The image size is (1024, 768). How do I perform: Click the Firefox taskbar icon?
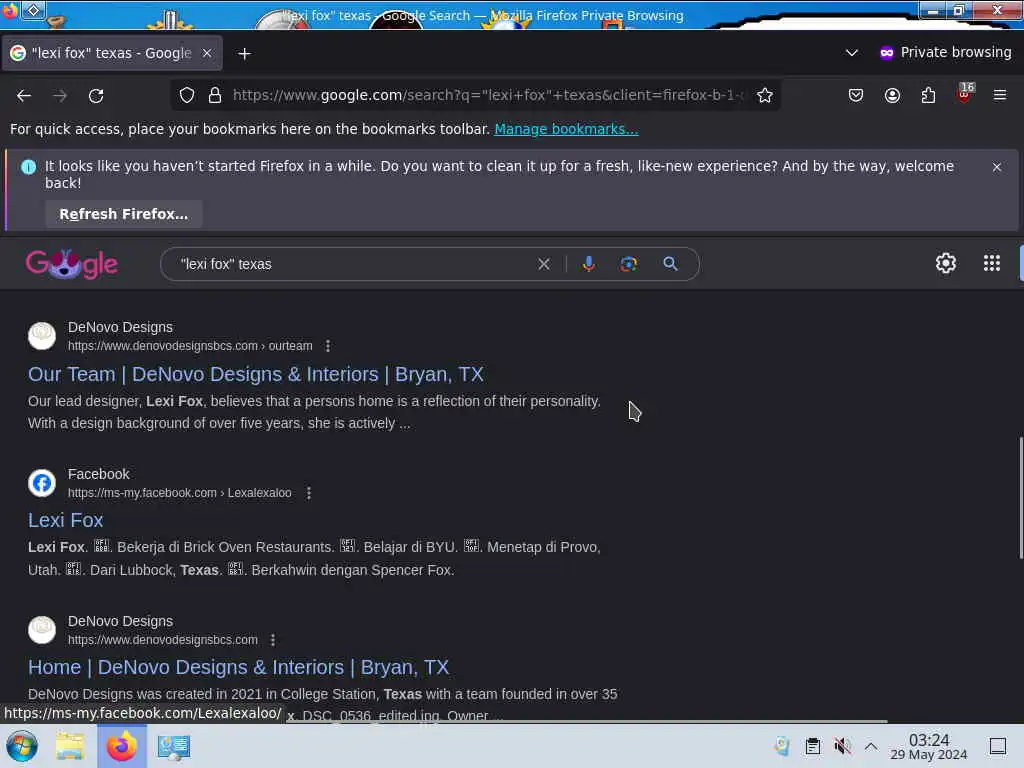pyautogui.click(x=121, y=746)
